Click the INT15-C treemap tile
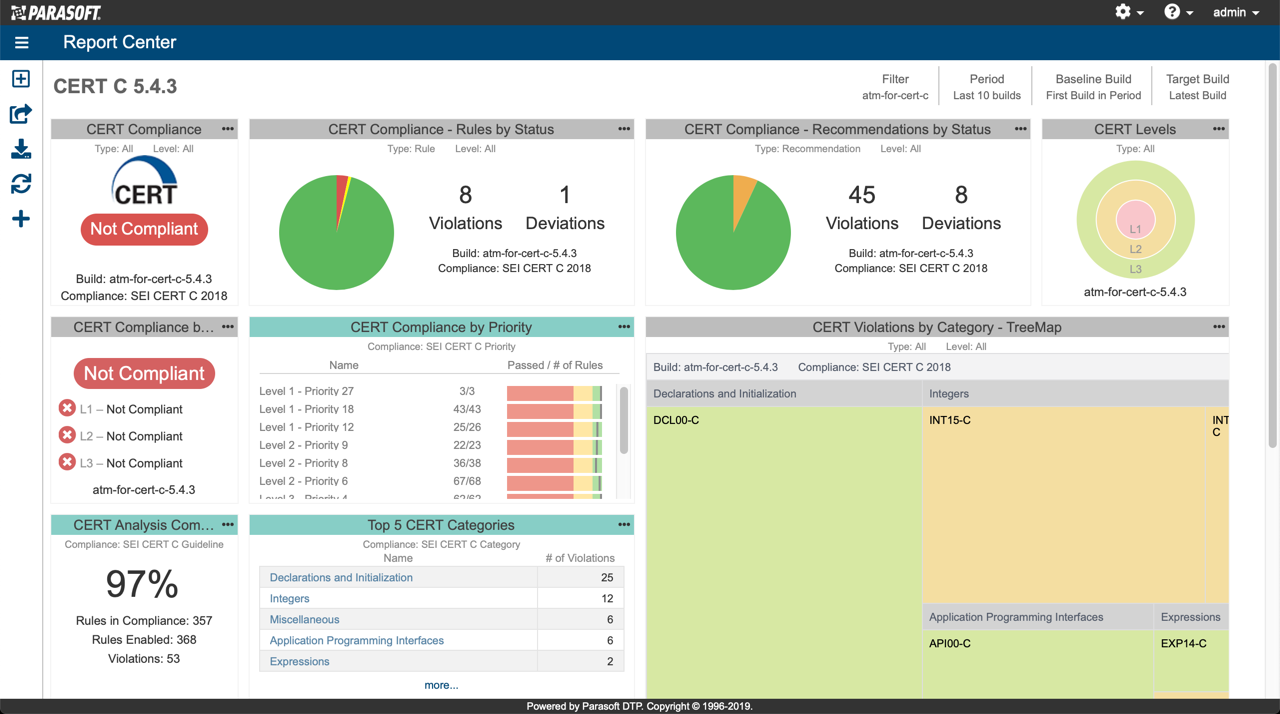This screenshot has height=714, width=1280. (x=1065, y=505)
